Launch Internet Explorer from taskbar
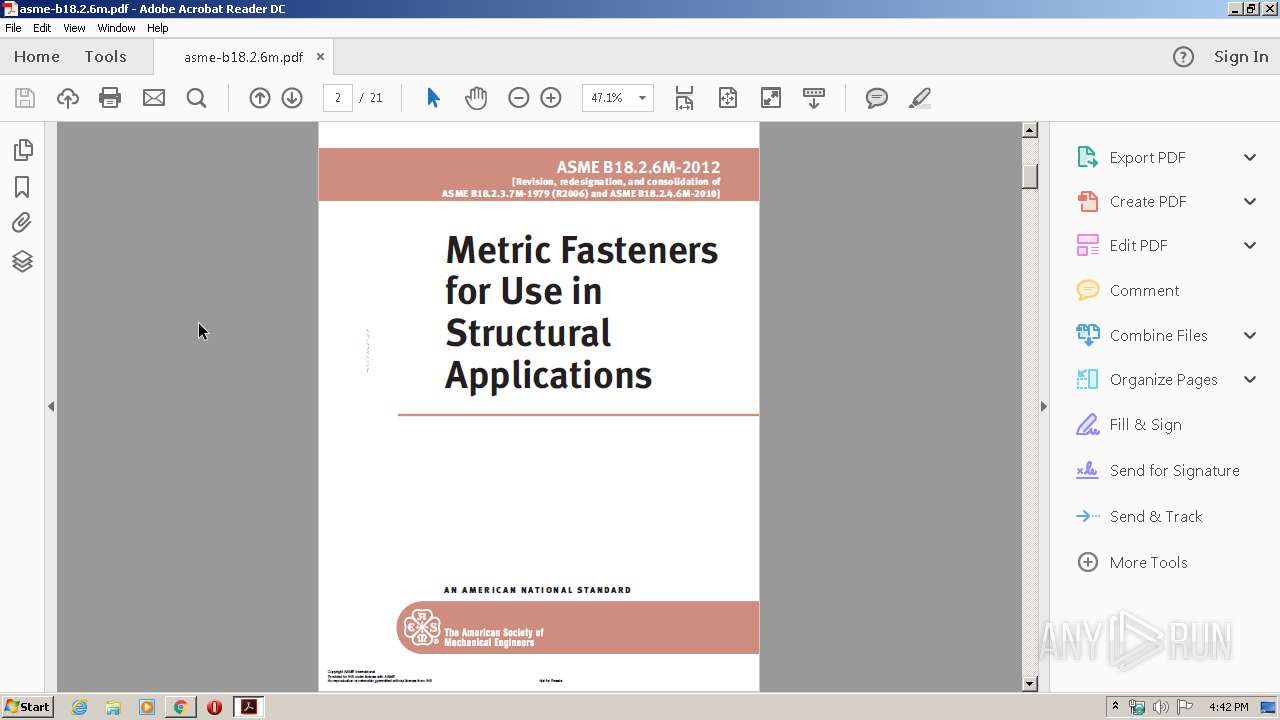Image resolution: width=1280 pixels, height=720 pixels. 79,707
